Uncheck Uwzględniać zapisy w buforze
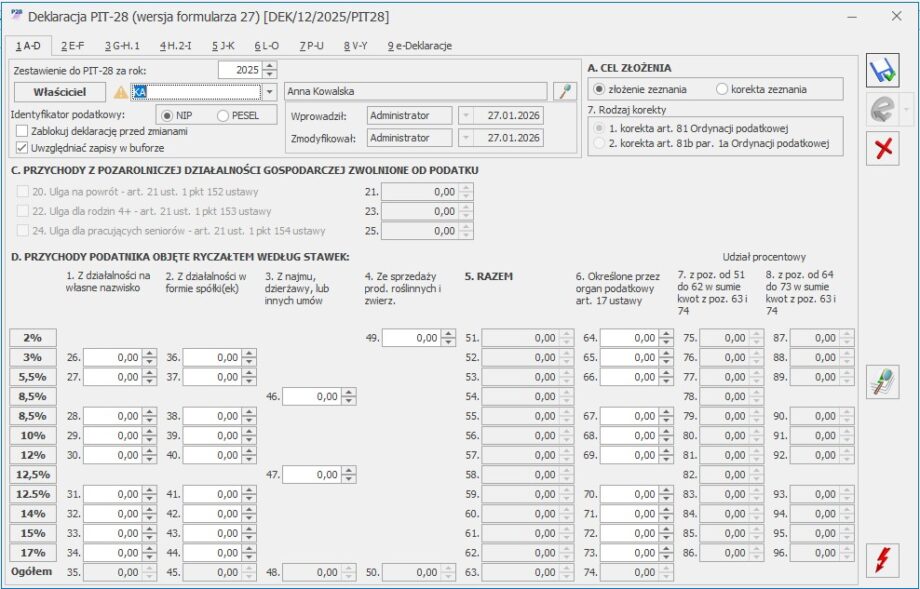This screenshot has width=920, height=589. click(x=22, y=148)
